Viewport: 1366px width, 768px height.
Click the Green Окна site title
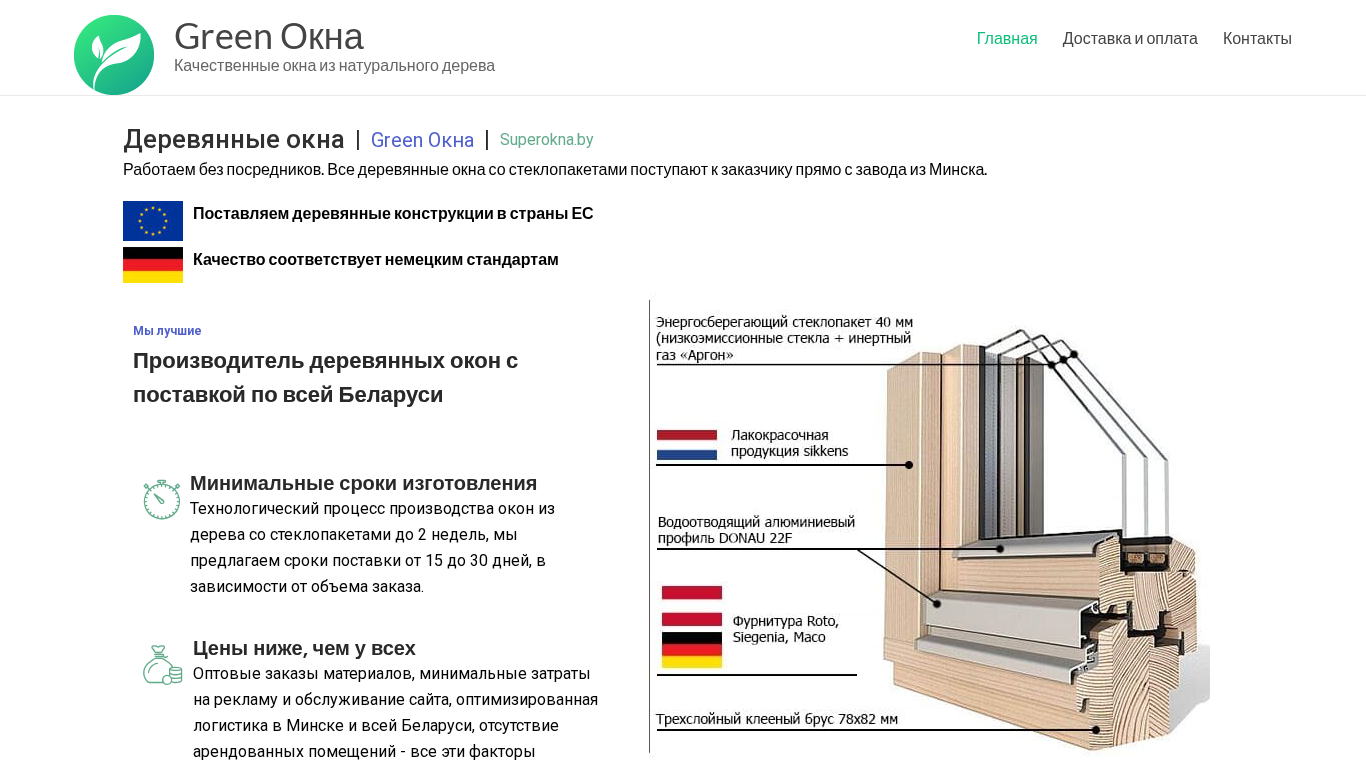[x=269, y=36]
